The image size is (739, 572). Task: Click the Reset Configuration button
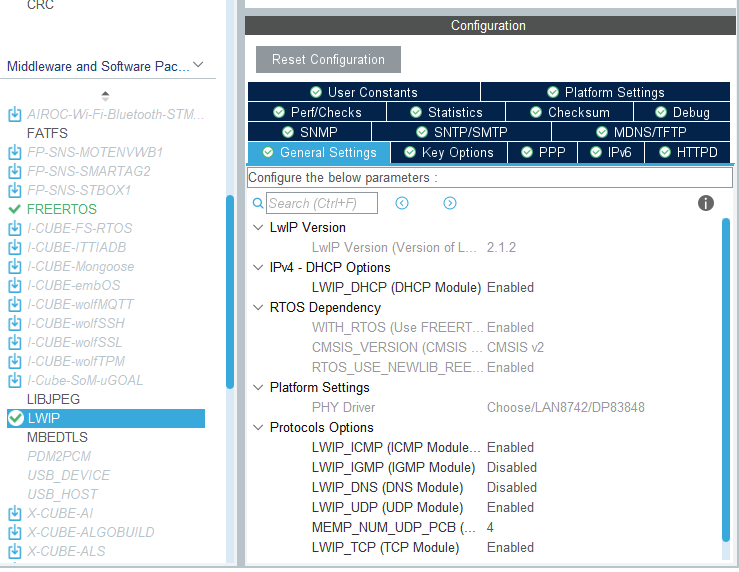[328, 59]
